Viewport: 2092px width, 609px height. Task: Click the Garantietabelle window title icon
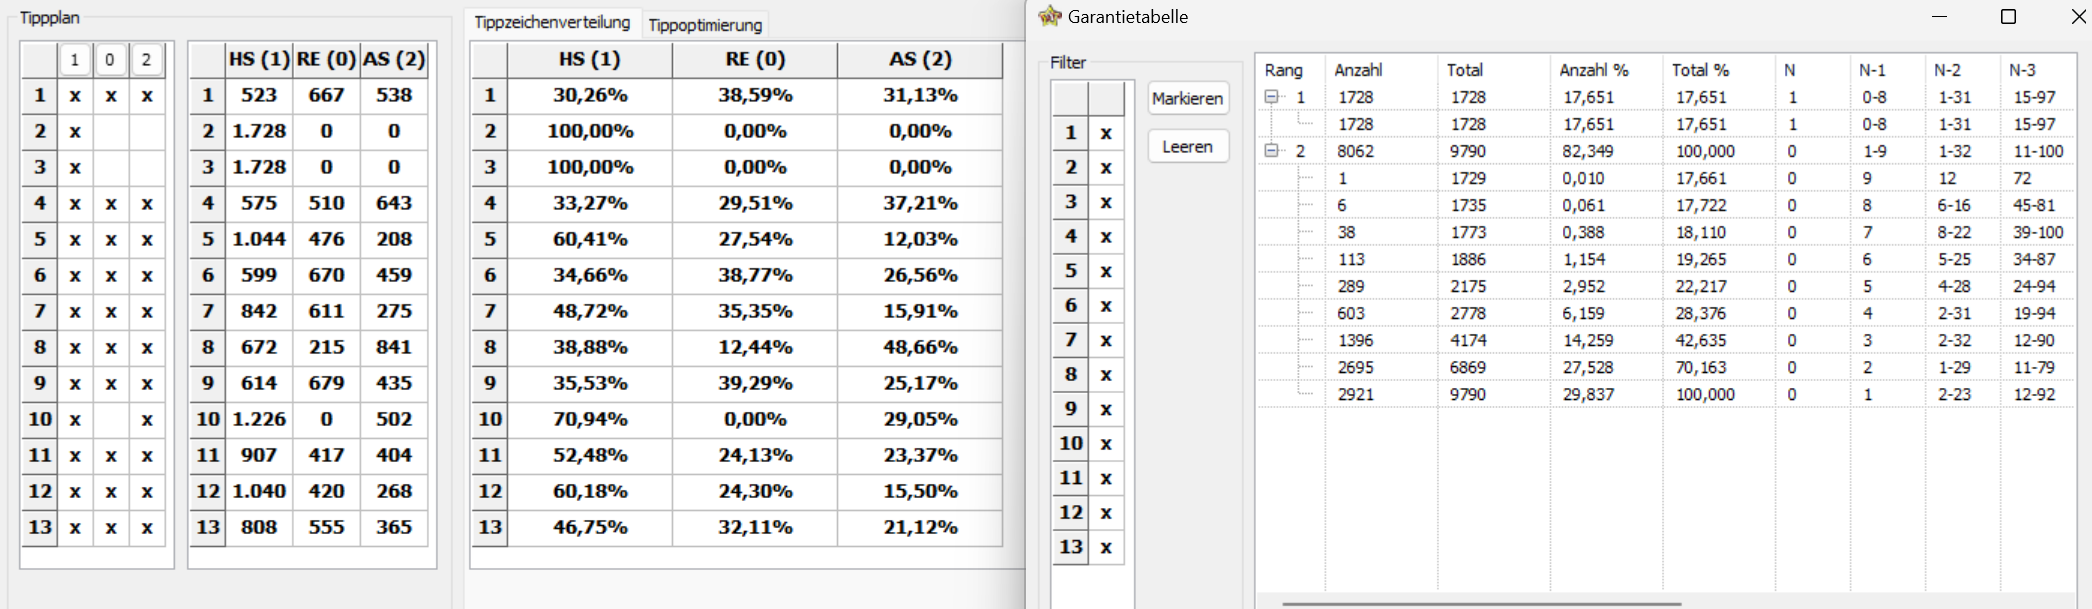(x=1049, y=16)
